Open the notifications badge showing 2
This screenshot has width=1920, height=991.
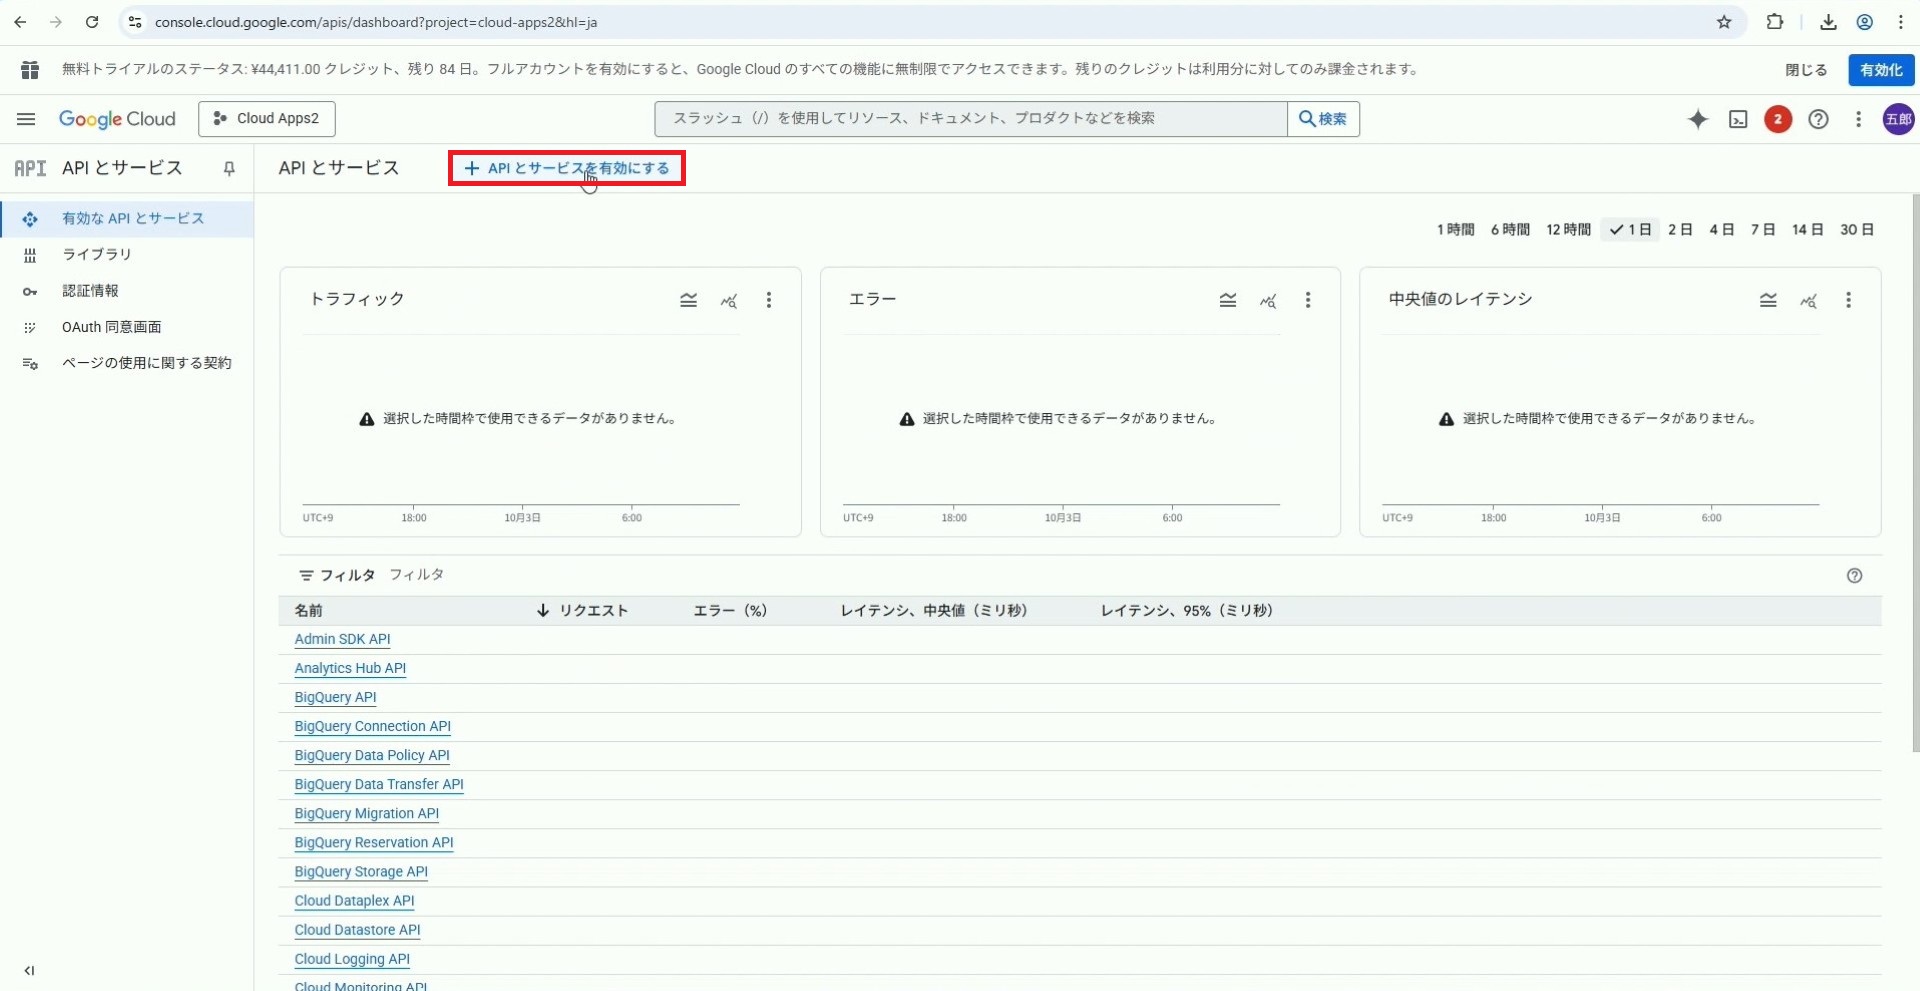[x=1777, y=119]
